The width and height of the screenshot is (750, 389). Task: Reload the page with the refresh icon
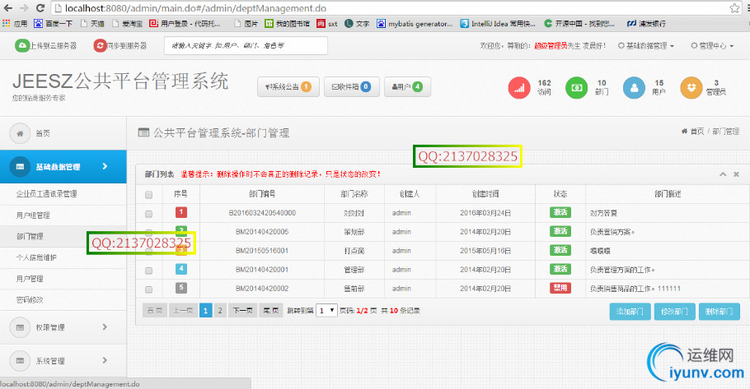[41, 8]
